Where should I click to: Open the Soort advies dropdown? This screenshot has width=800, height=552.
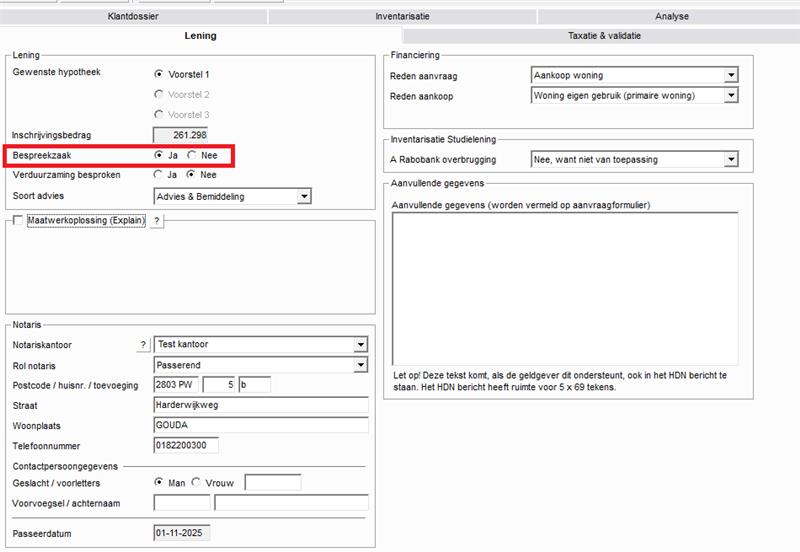pos(304,196)
